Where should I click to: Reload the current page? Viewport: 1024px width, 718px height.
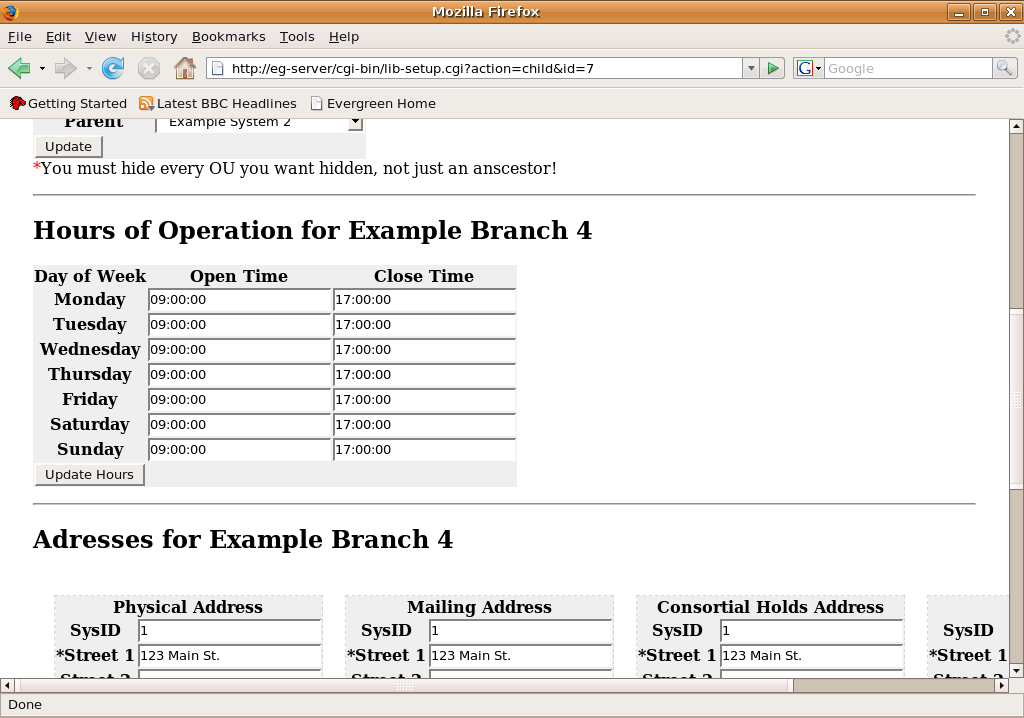(x=113, y=68)
